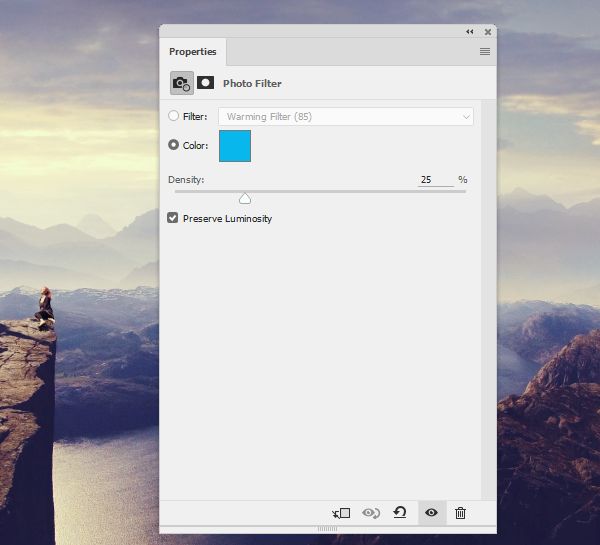Select the Color radio button
The width and height of the screenshot is (600, 545).
pos(173,145)
